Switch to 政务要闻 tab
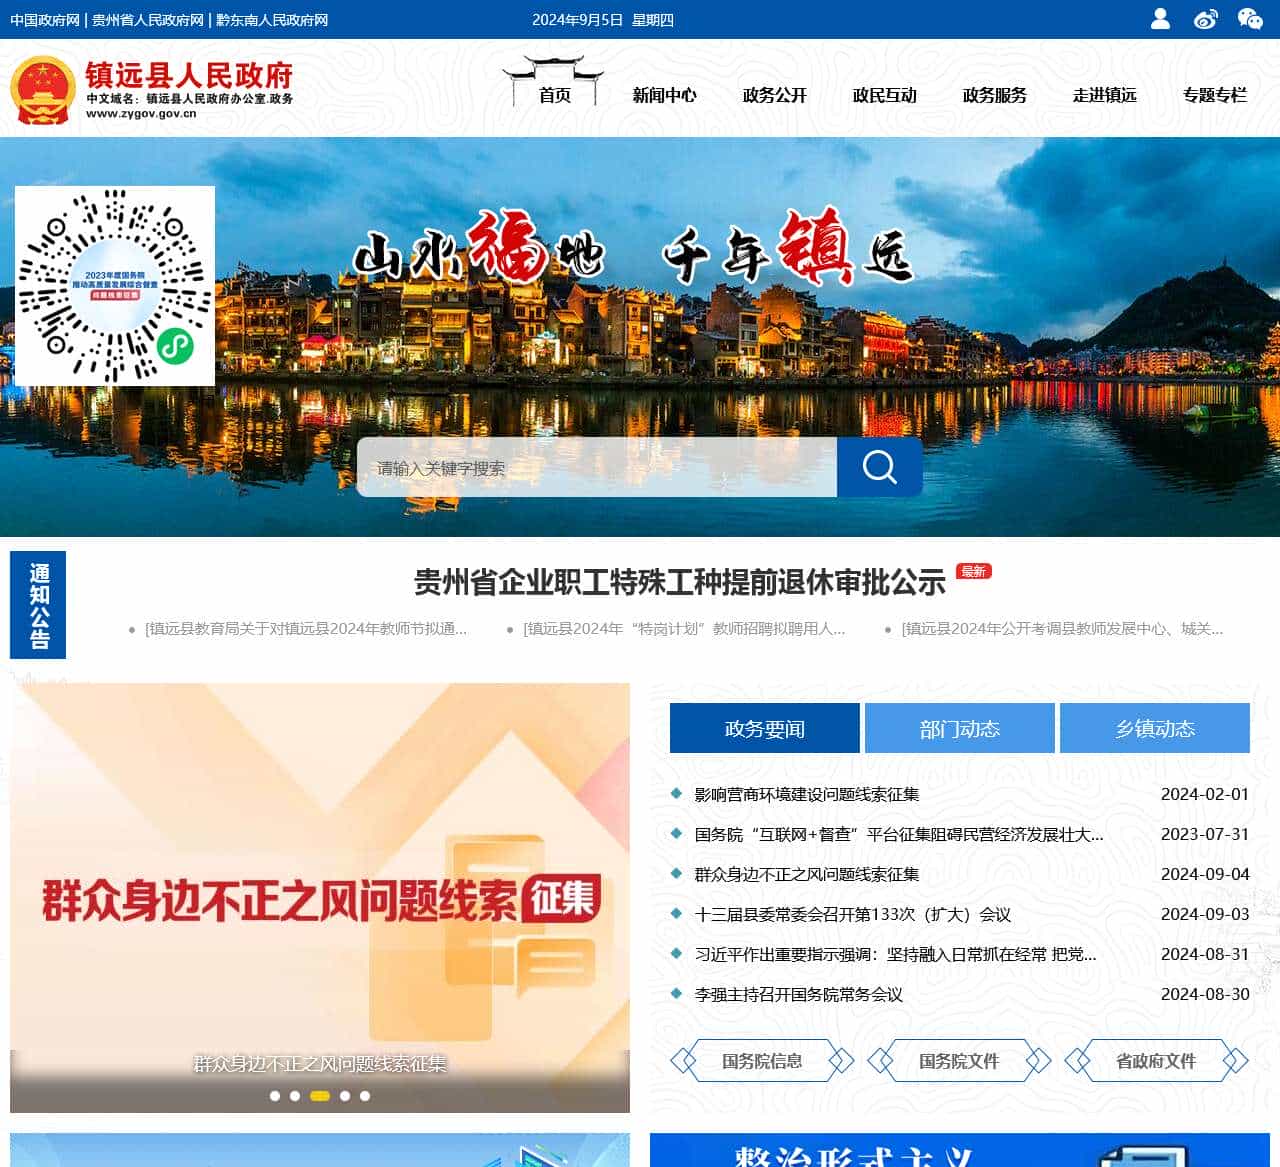The image size is (1280, 1167). coord(765,728)
